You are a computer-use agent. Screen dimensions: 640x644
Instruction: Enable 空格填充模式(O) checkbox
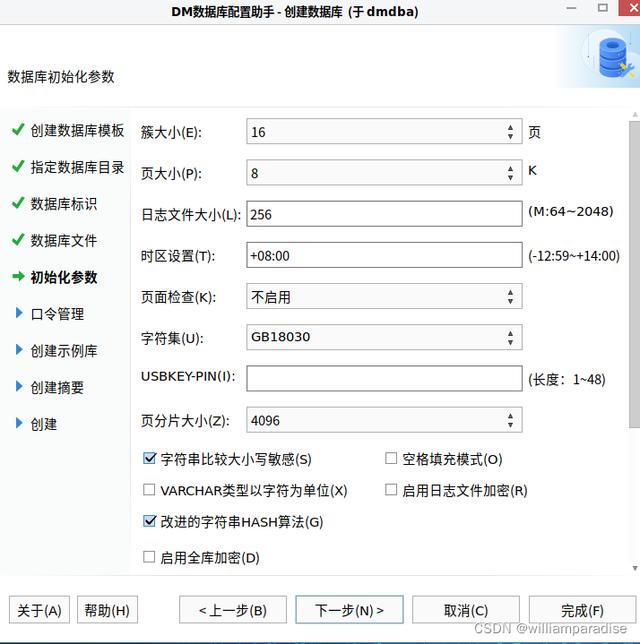pyautogui.click(x=391, y=458)
